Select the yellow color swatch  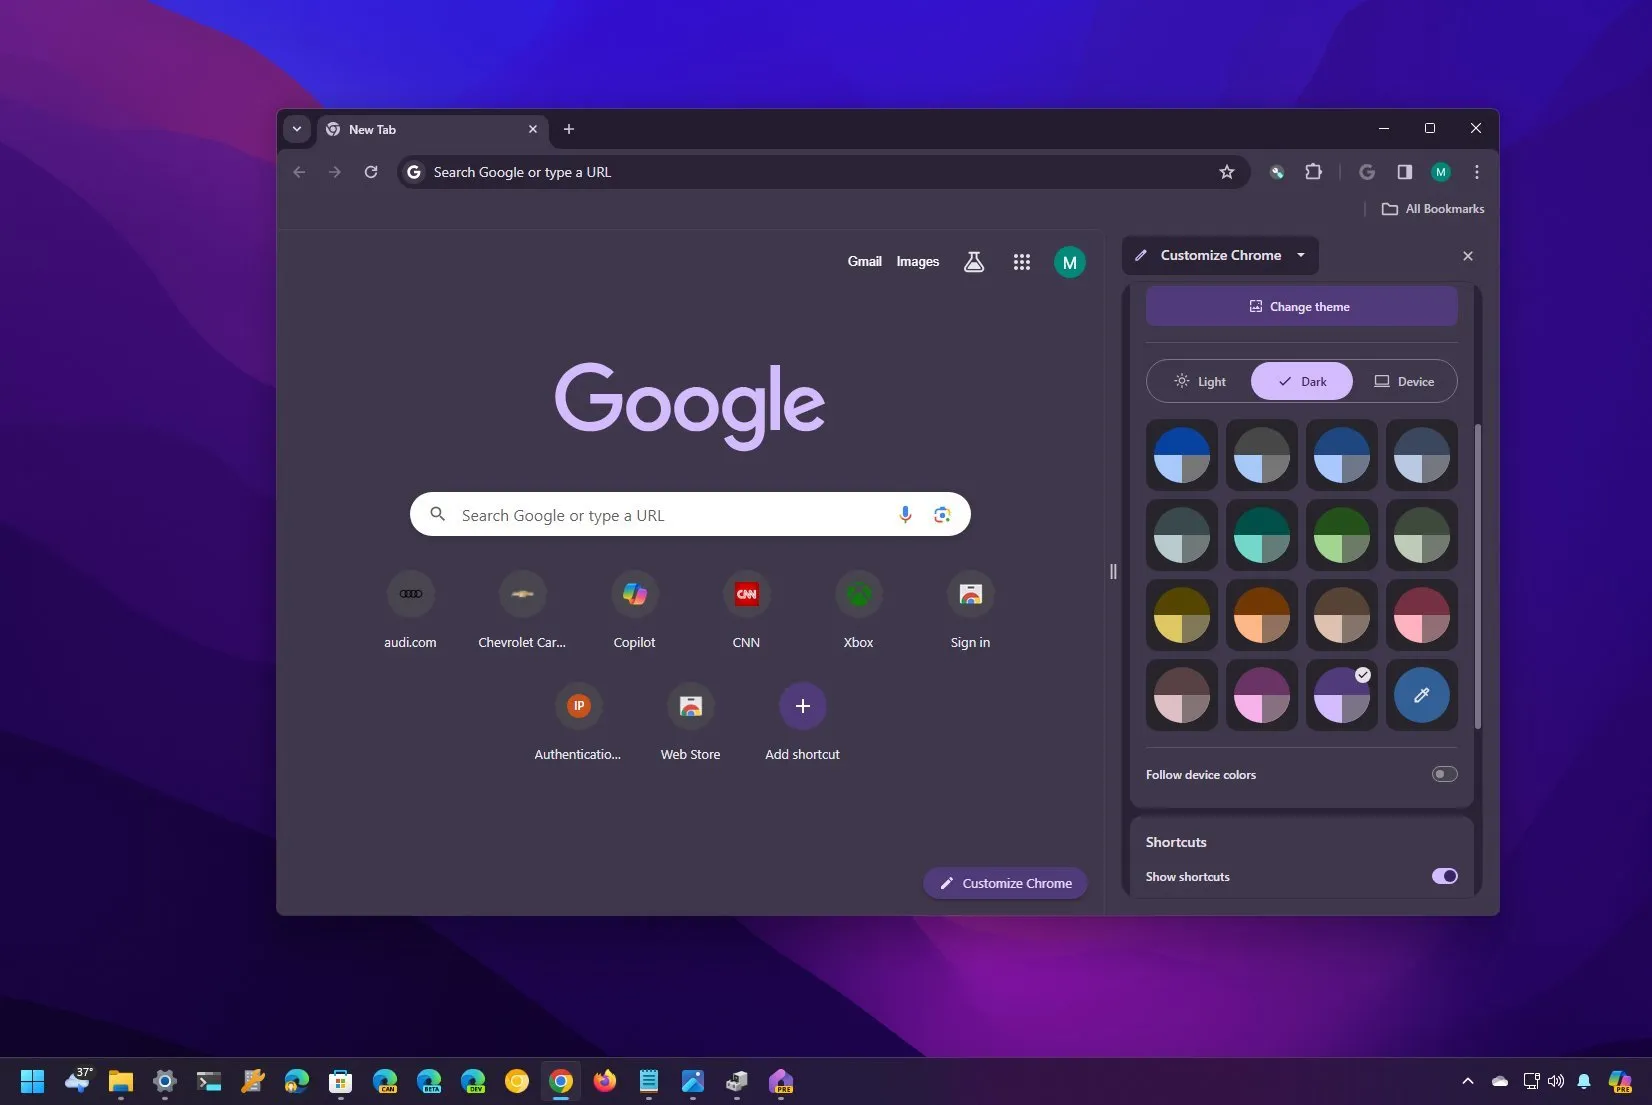click(1182, 615)
